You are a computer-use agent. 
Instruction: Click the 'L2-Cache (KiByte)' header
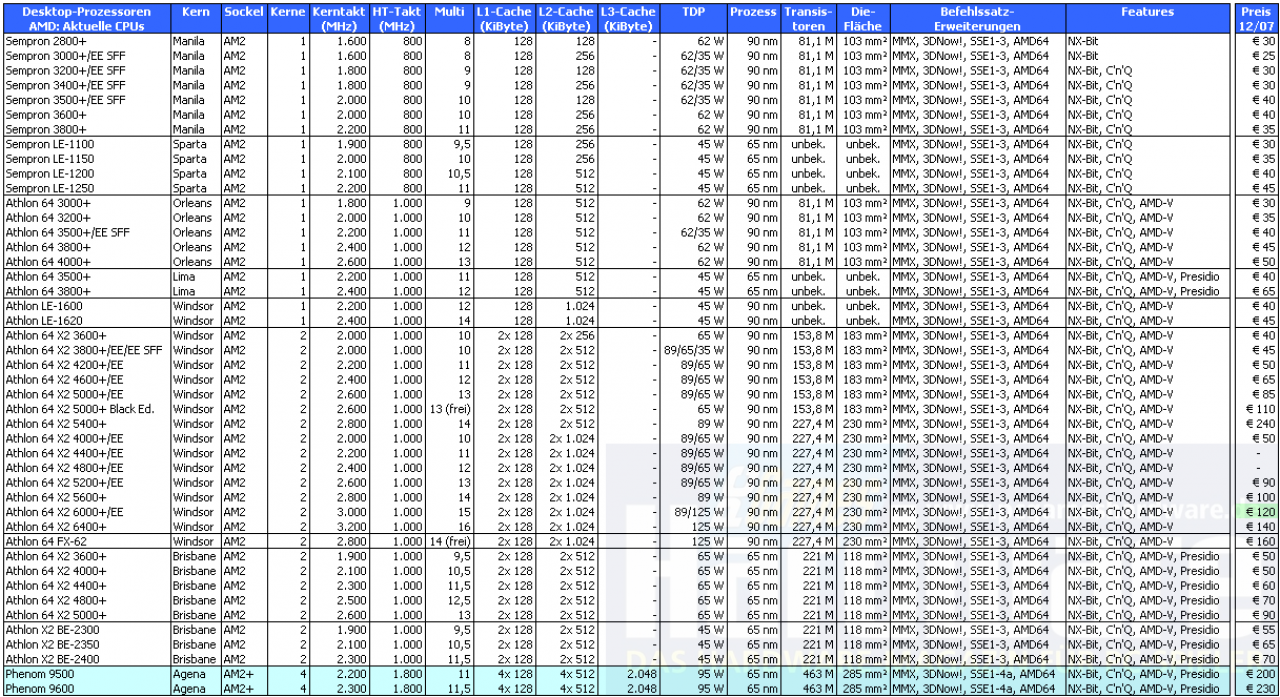(x=567, y=19)
